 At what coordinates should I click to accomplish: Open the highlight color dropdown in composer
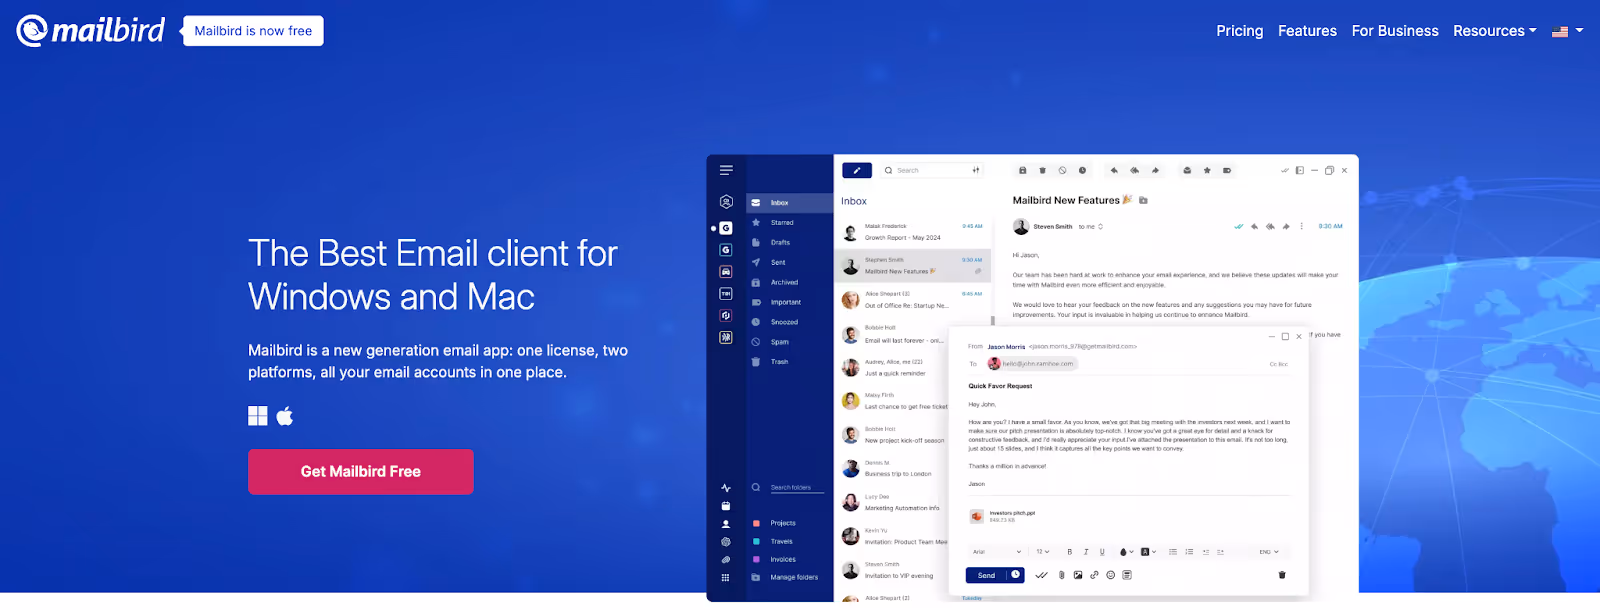tap(1148, 552)
